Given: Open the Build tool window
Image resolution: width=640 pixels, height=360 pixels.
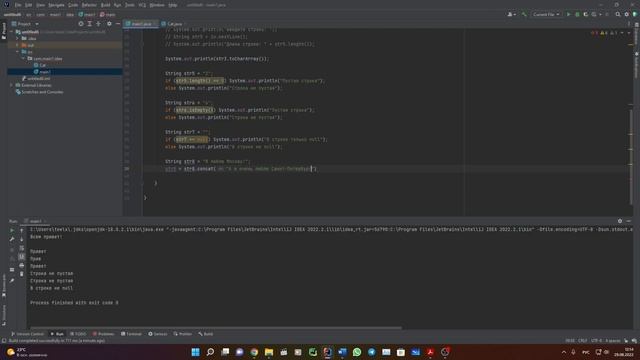Looking at the screenshot, I should [x=206, y=334].
